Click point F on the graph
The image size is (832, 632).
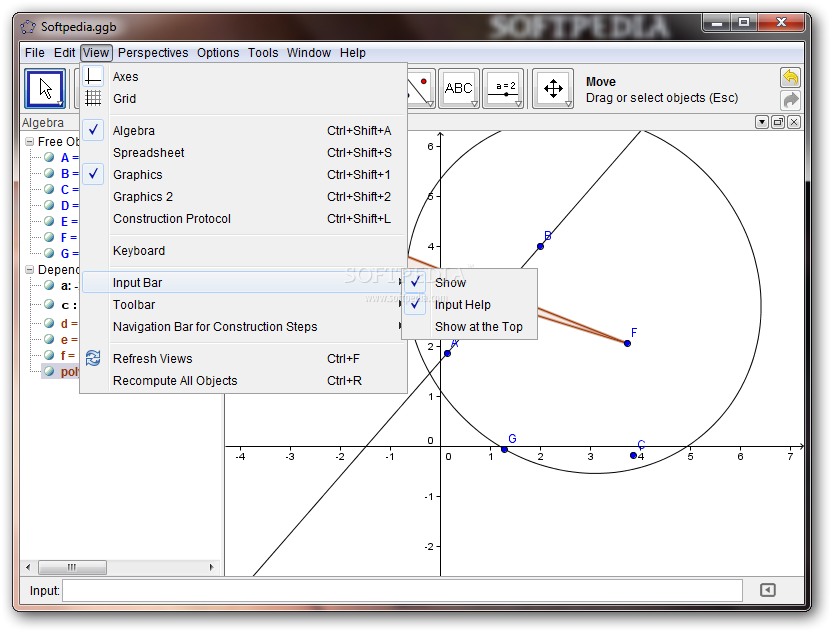click(x=627, y=343)
